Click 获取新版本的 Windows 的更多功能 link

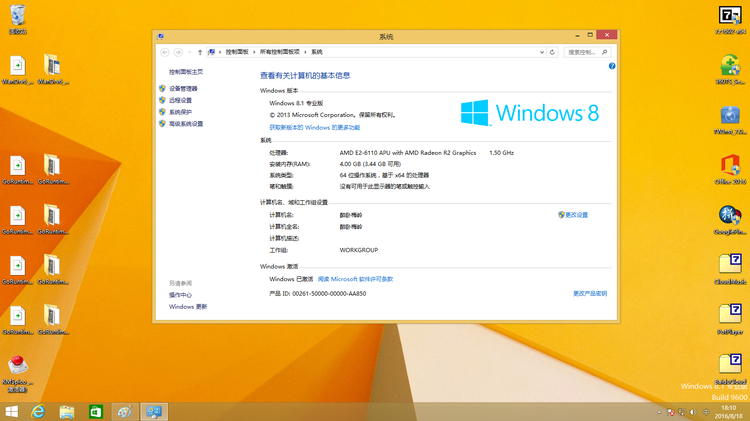pyautogui.click(x=314, y=127)
